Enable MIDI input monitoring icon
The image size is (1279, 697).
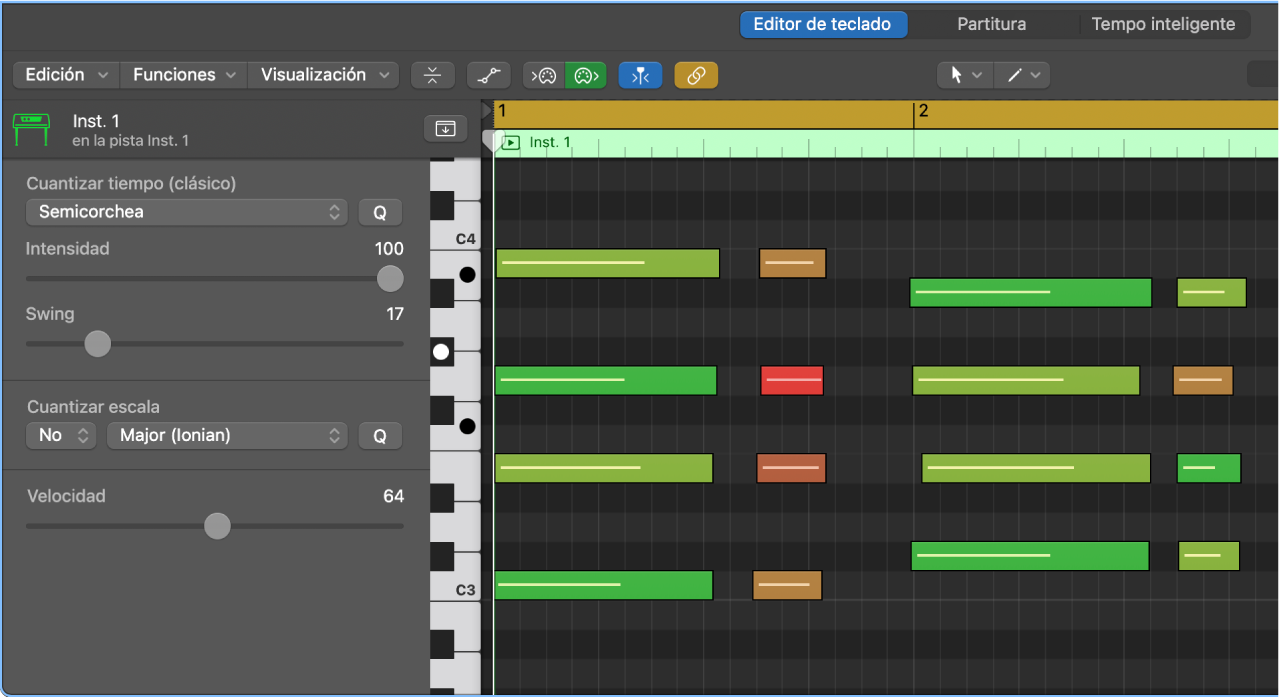pyautogui.click(x=543, y=75)
